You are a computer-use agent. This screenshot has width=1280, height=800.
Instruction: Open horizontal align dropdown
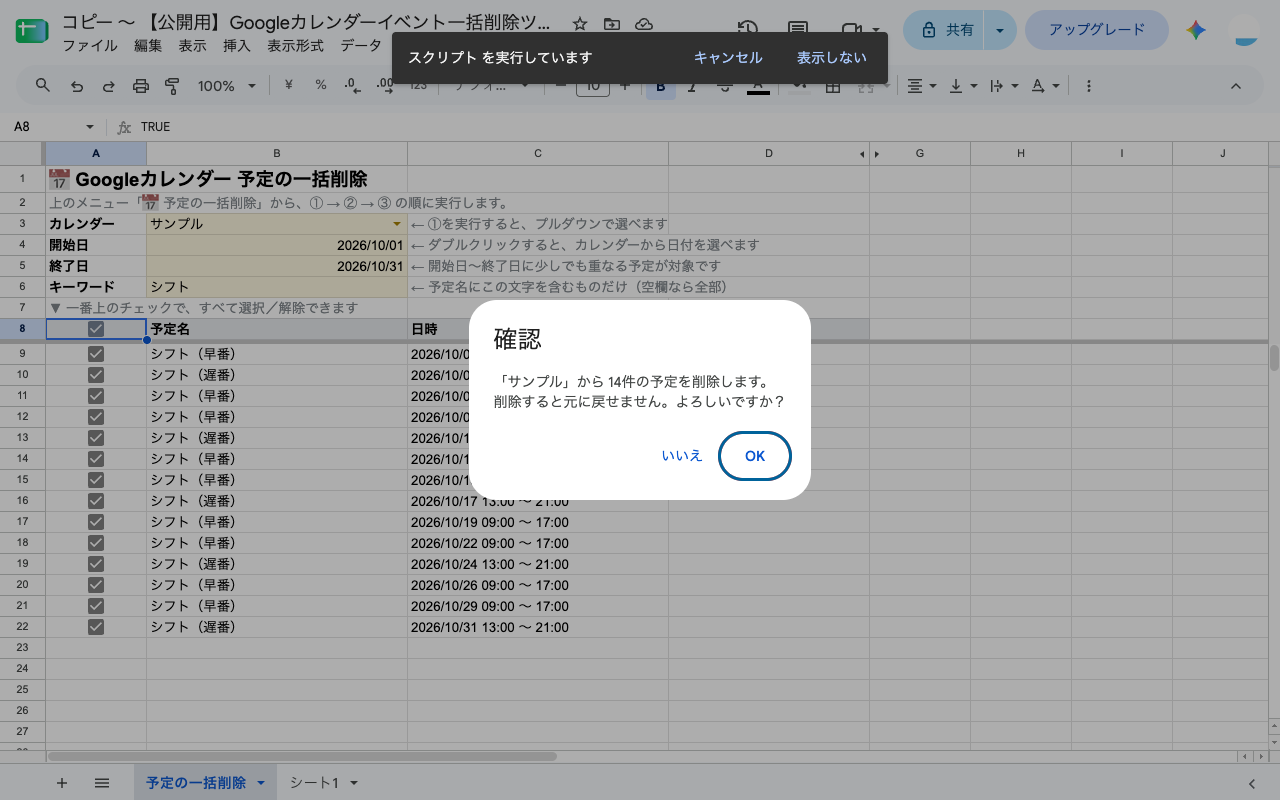921,86
